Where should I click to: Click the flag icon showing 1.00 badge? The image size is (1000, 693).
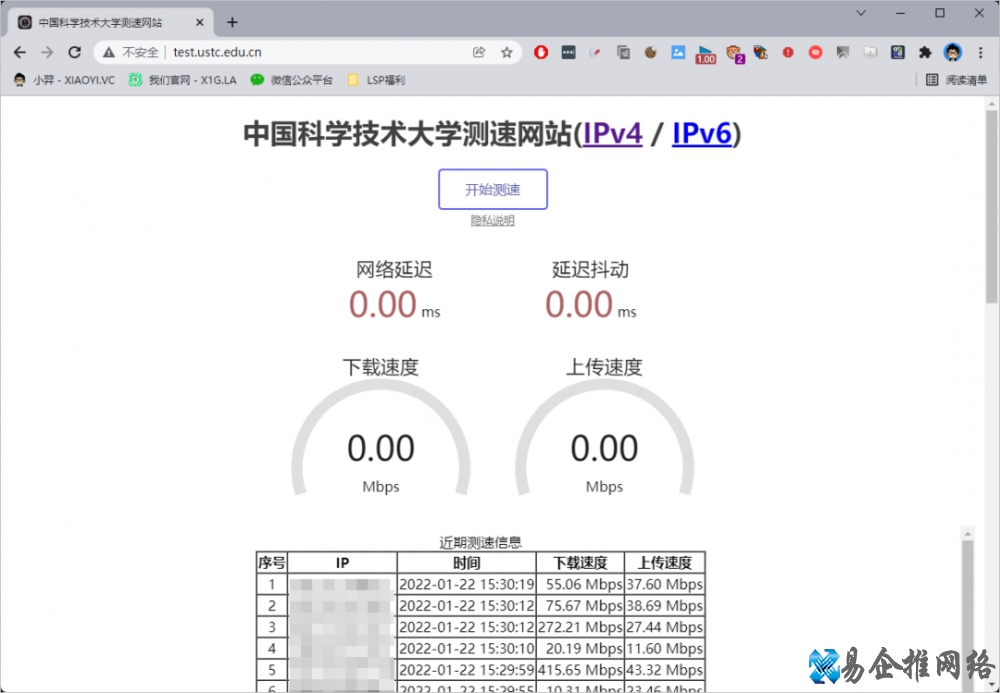click(x=705, y=52)
